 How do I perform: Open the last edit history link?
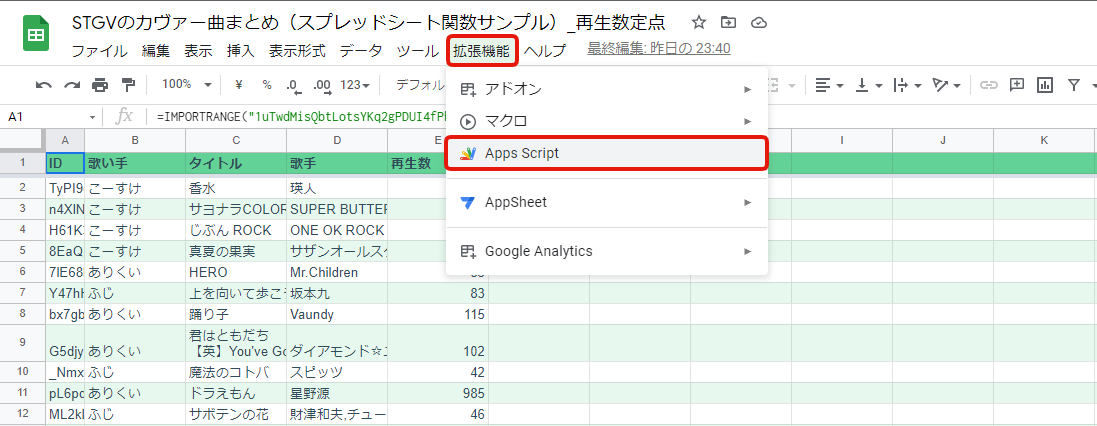(x=658, y=48)
